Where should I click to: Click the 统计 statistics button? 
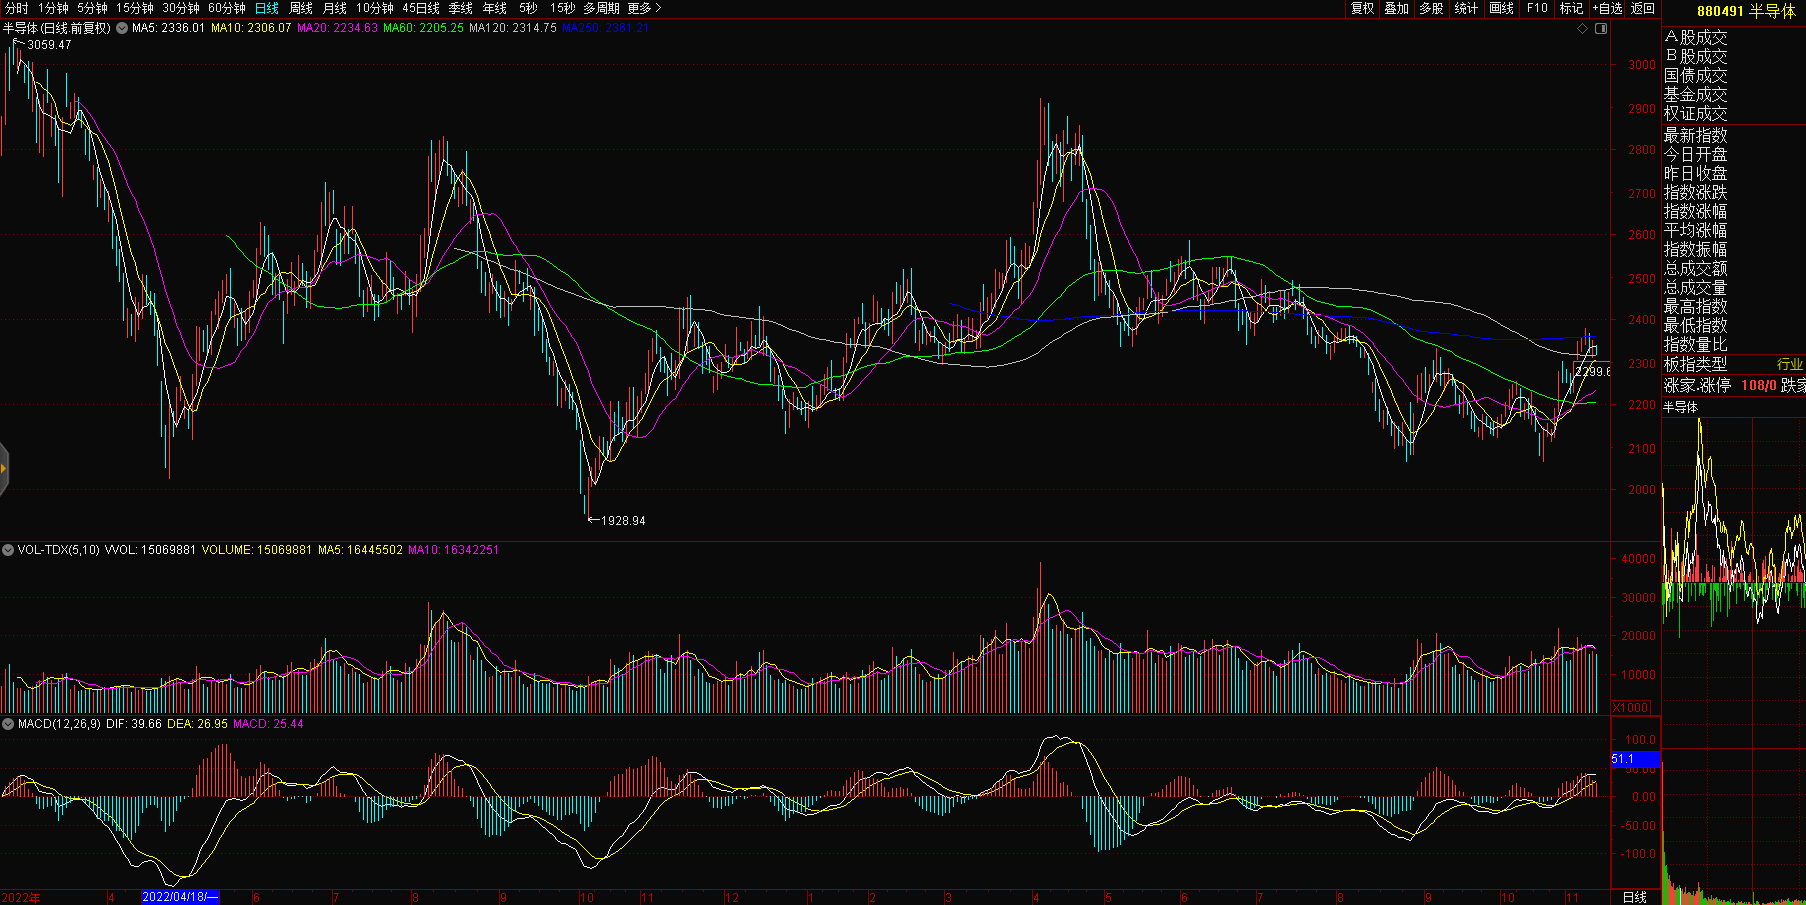pos(1467,8)
